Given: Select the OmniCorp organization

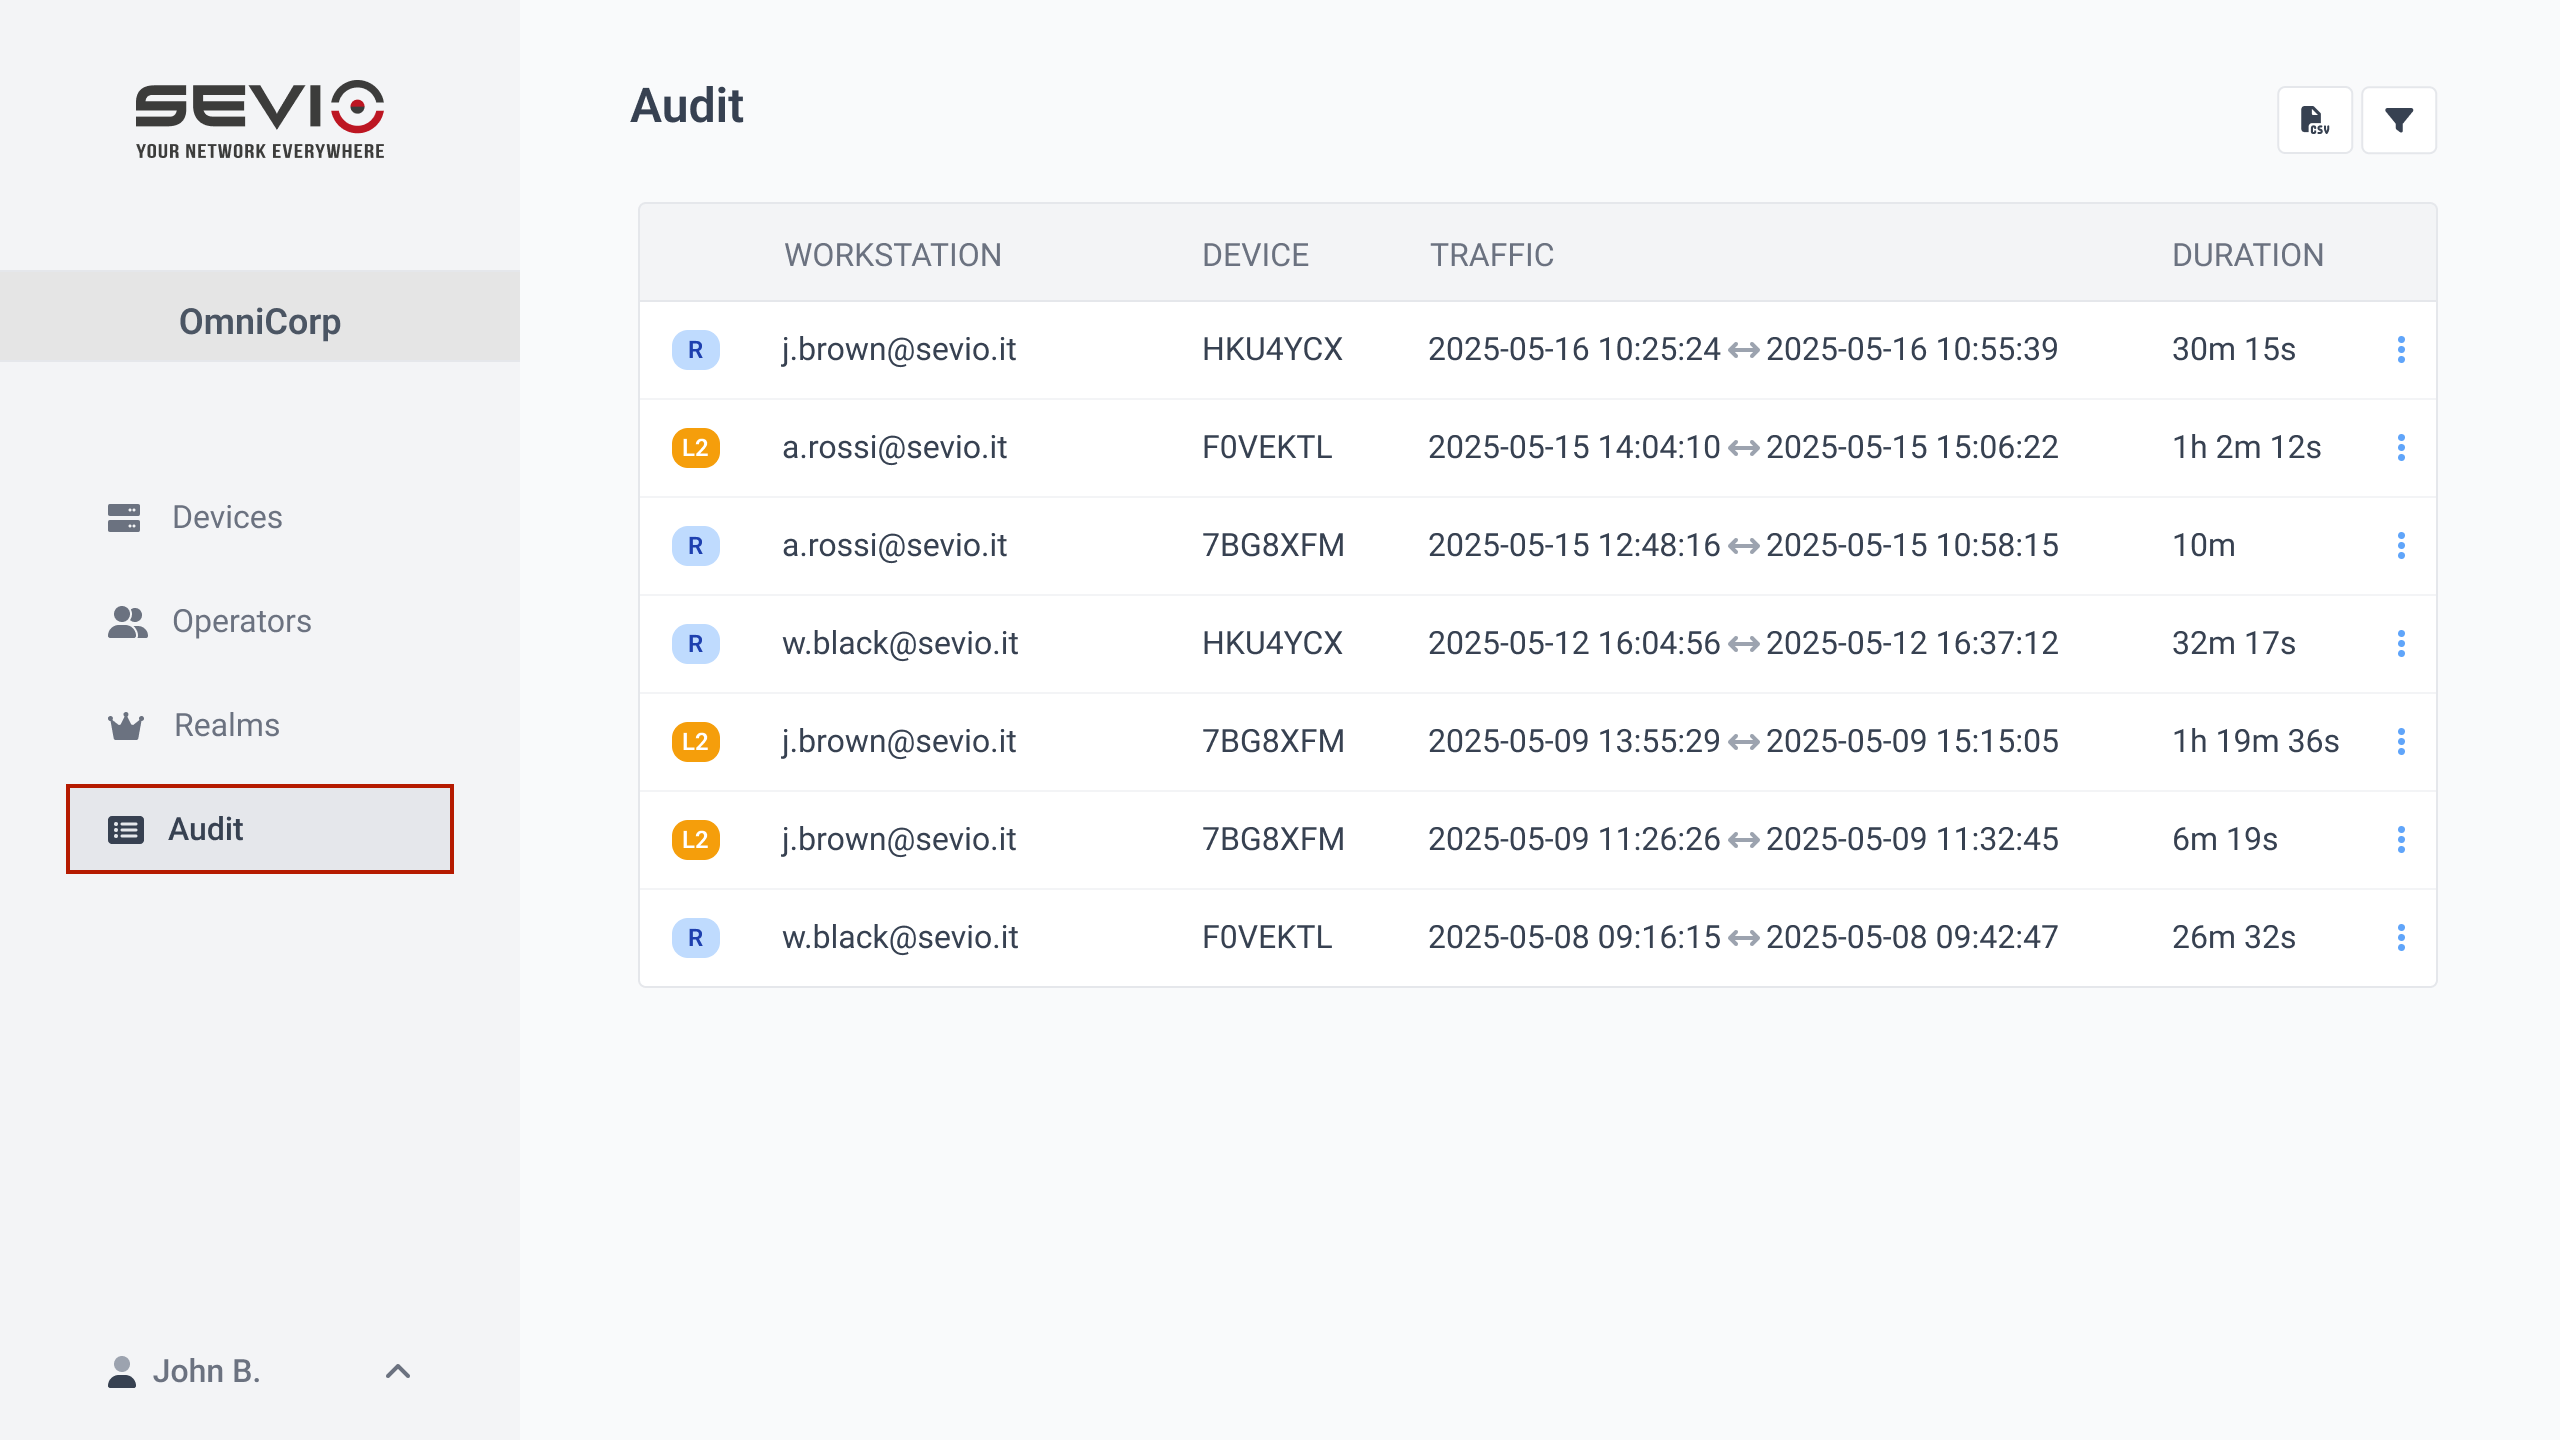Looking at the screenshot, I should tap(260, 321).
